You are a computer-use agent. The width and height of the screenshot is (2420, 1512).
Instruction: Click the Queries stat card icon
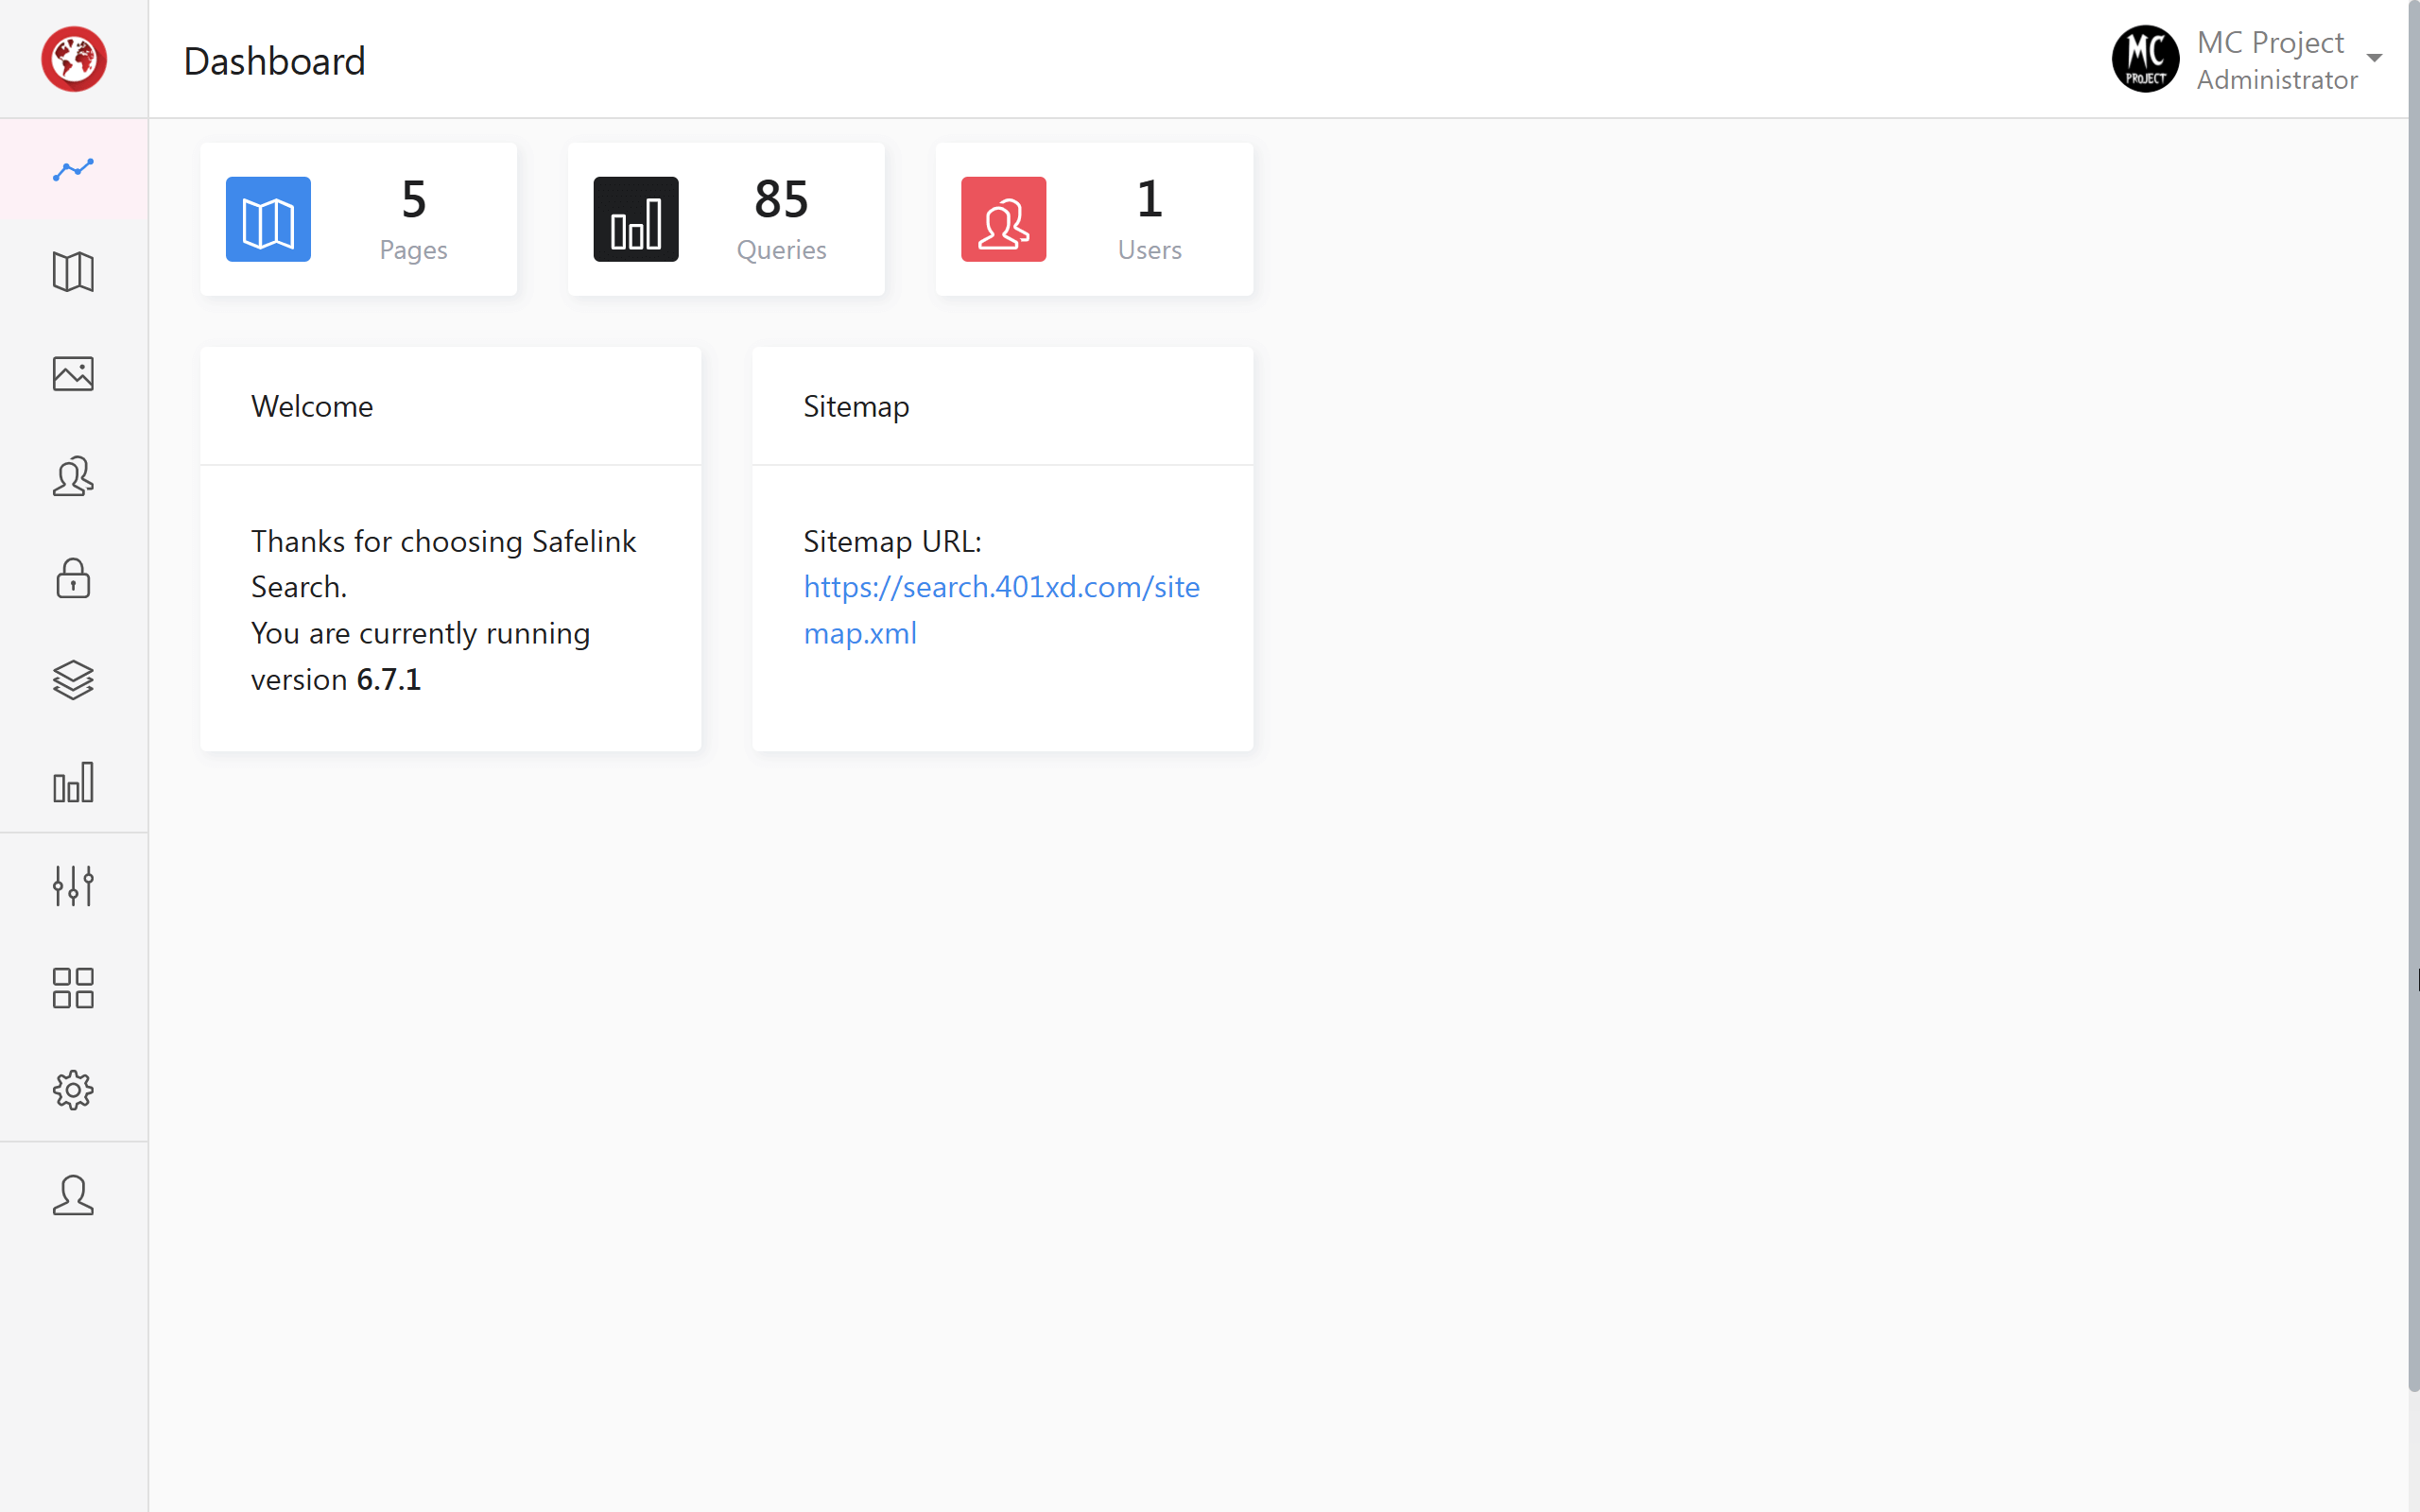(635, 219)
